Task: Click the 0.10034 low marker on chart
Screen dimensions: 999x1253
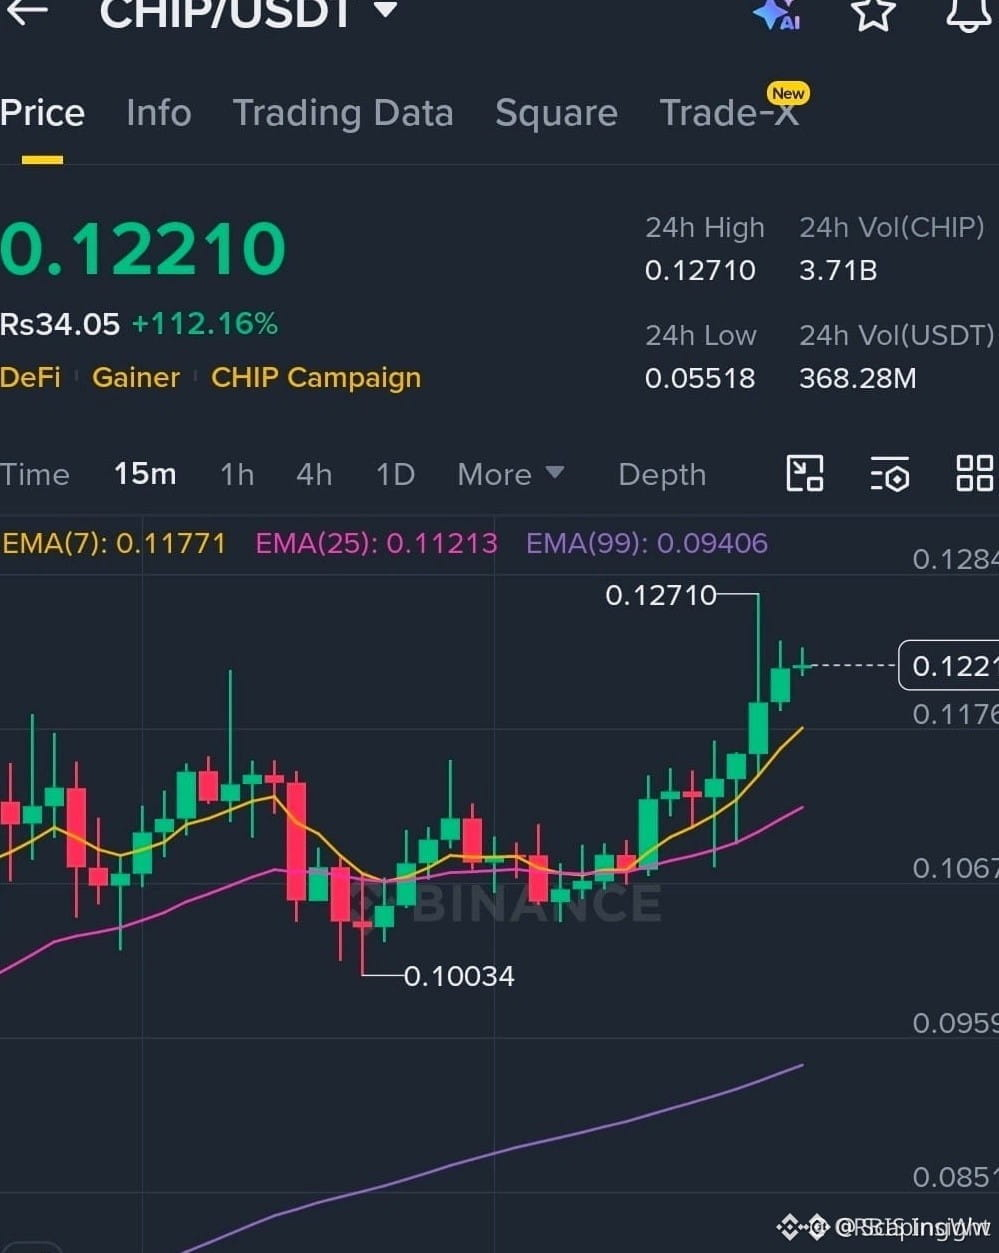Action: pos(459,976)
